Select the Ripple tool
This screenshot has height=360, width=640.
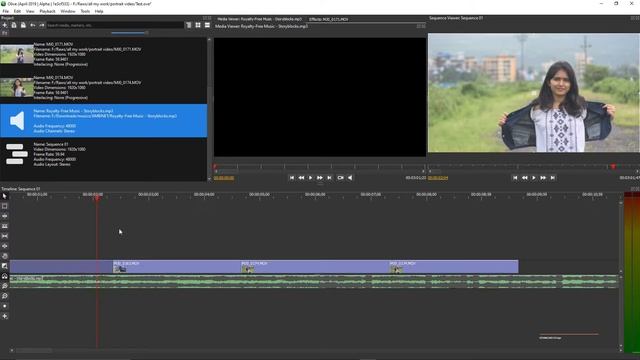[x=4, y=216]
